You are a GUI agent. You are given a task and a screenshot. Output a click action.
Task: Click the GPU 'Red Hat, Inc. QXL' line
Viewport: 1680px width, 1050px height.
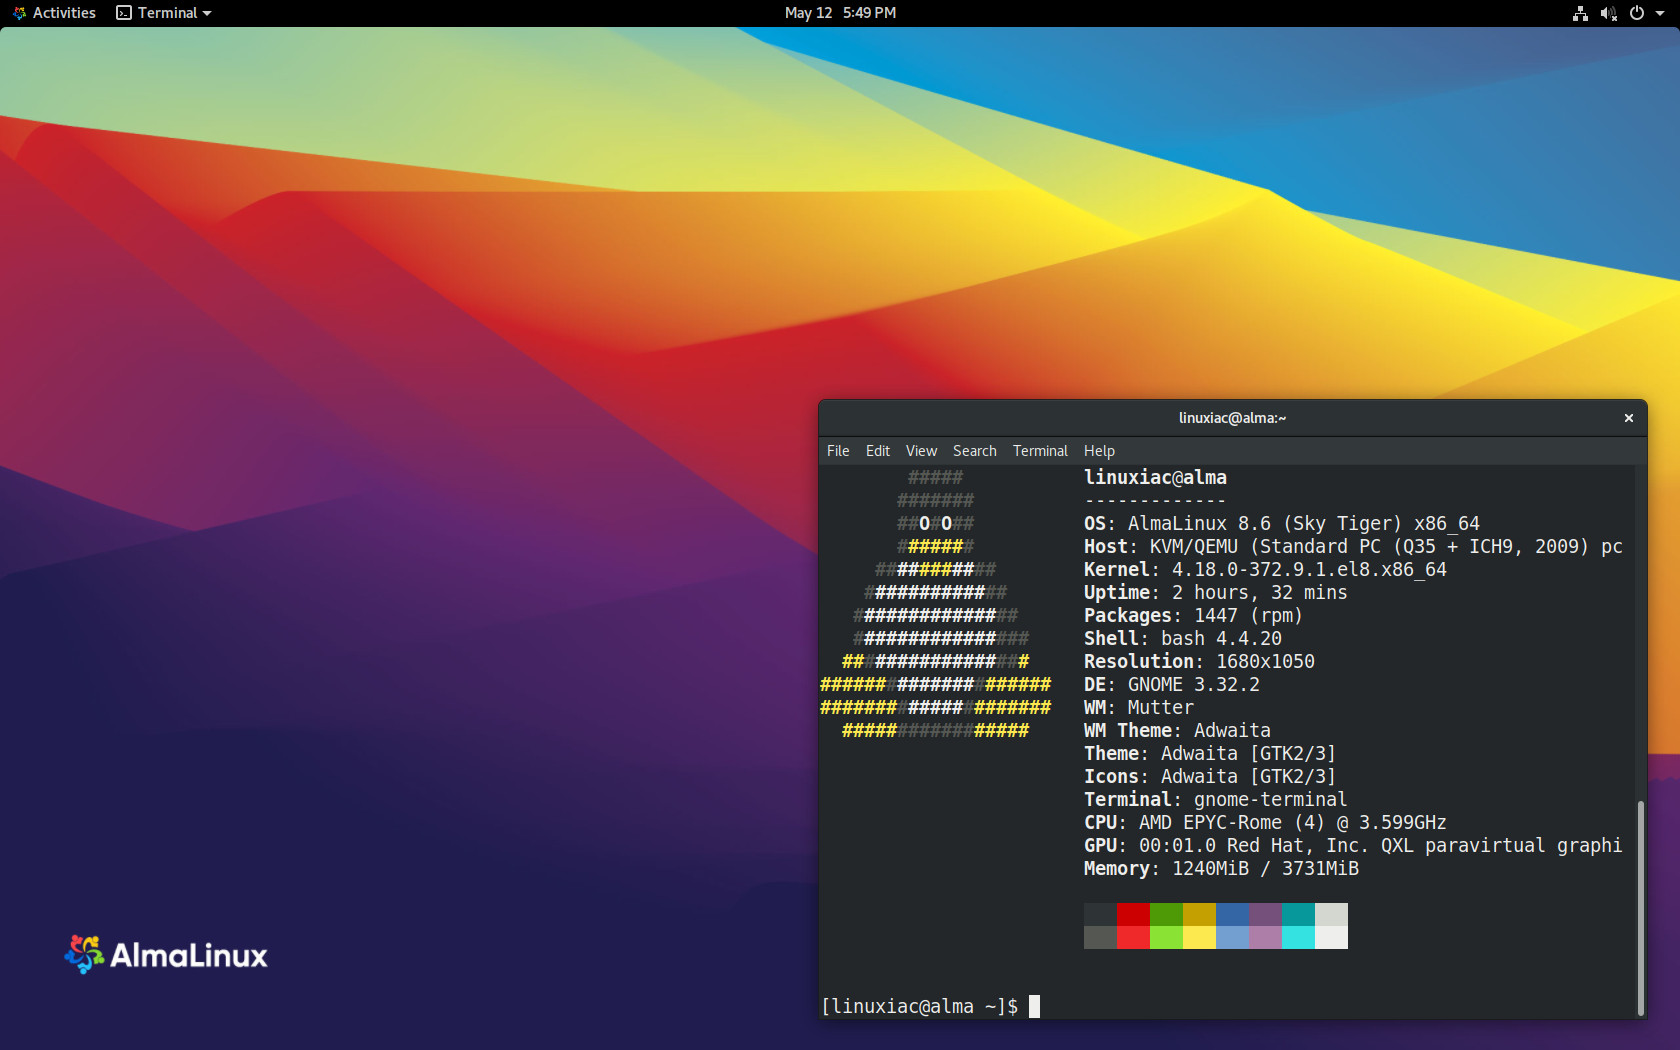pyautogui.click(x=1353, y=846)
